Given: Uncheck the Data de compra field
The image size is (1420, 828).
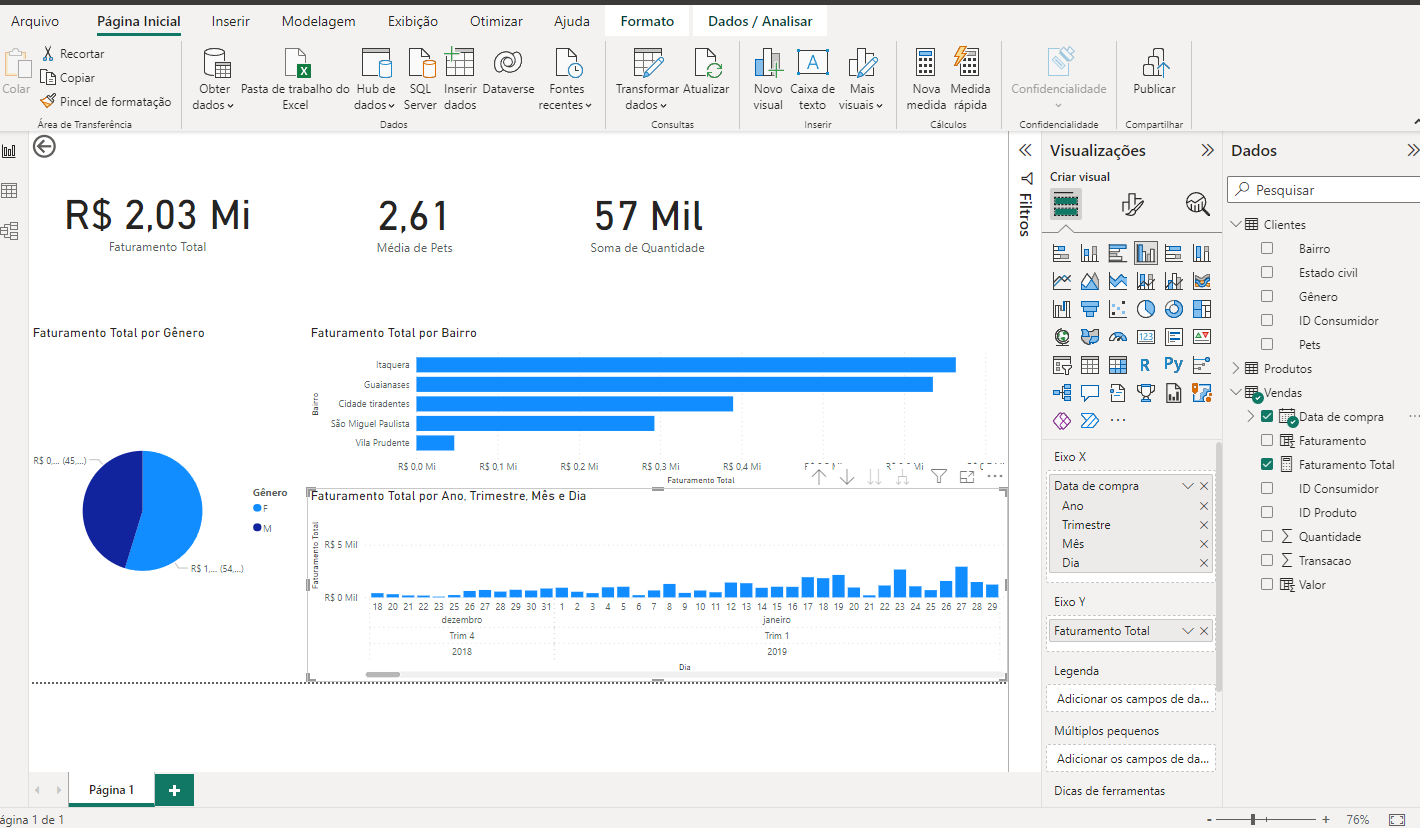Looking at the screenshot, I should [1268, 416].
